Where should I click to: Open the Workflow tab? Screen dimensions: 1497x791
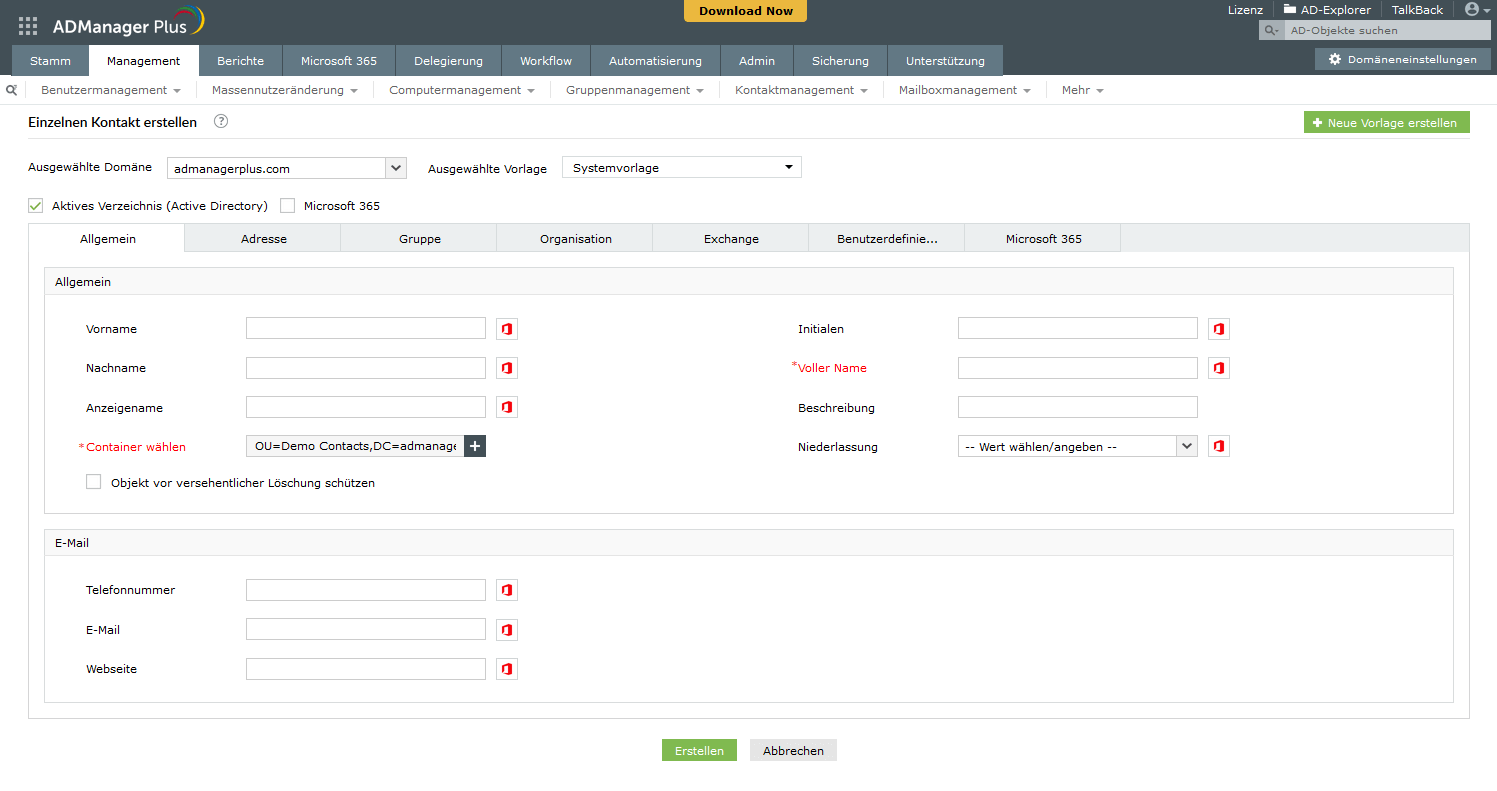point(546,61)
